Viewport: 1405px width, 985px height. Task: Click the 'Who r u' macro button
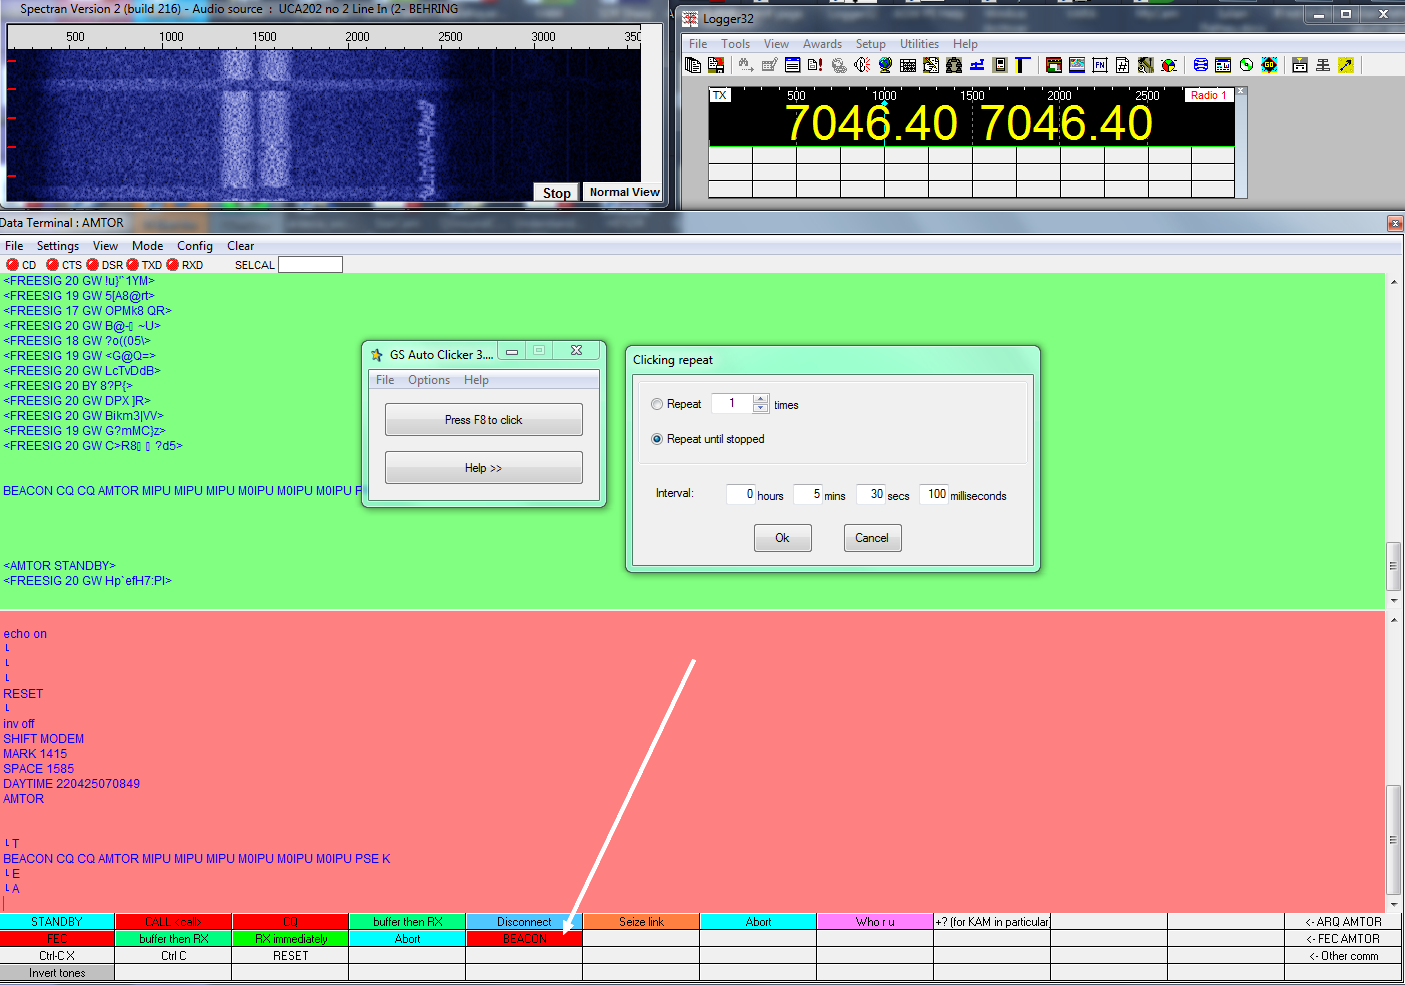tap(875, 922)
